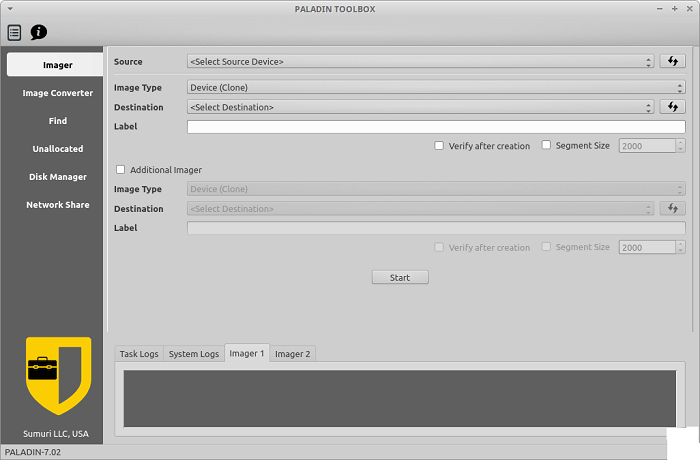Image resolution: width=700 pixels, height=460 pixels.
Task: Switch to System Logs tab
Action: [x=194, y=354]
